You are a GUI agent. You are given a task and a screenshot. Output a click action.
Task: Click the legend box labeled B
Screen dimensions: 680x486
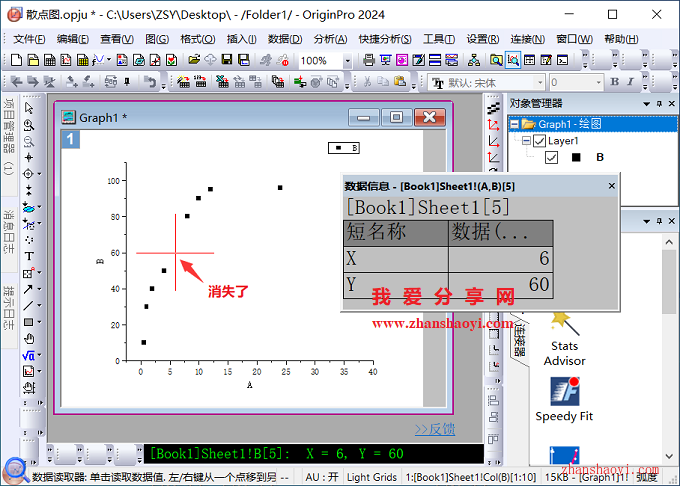click(343, 148)
